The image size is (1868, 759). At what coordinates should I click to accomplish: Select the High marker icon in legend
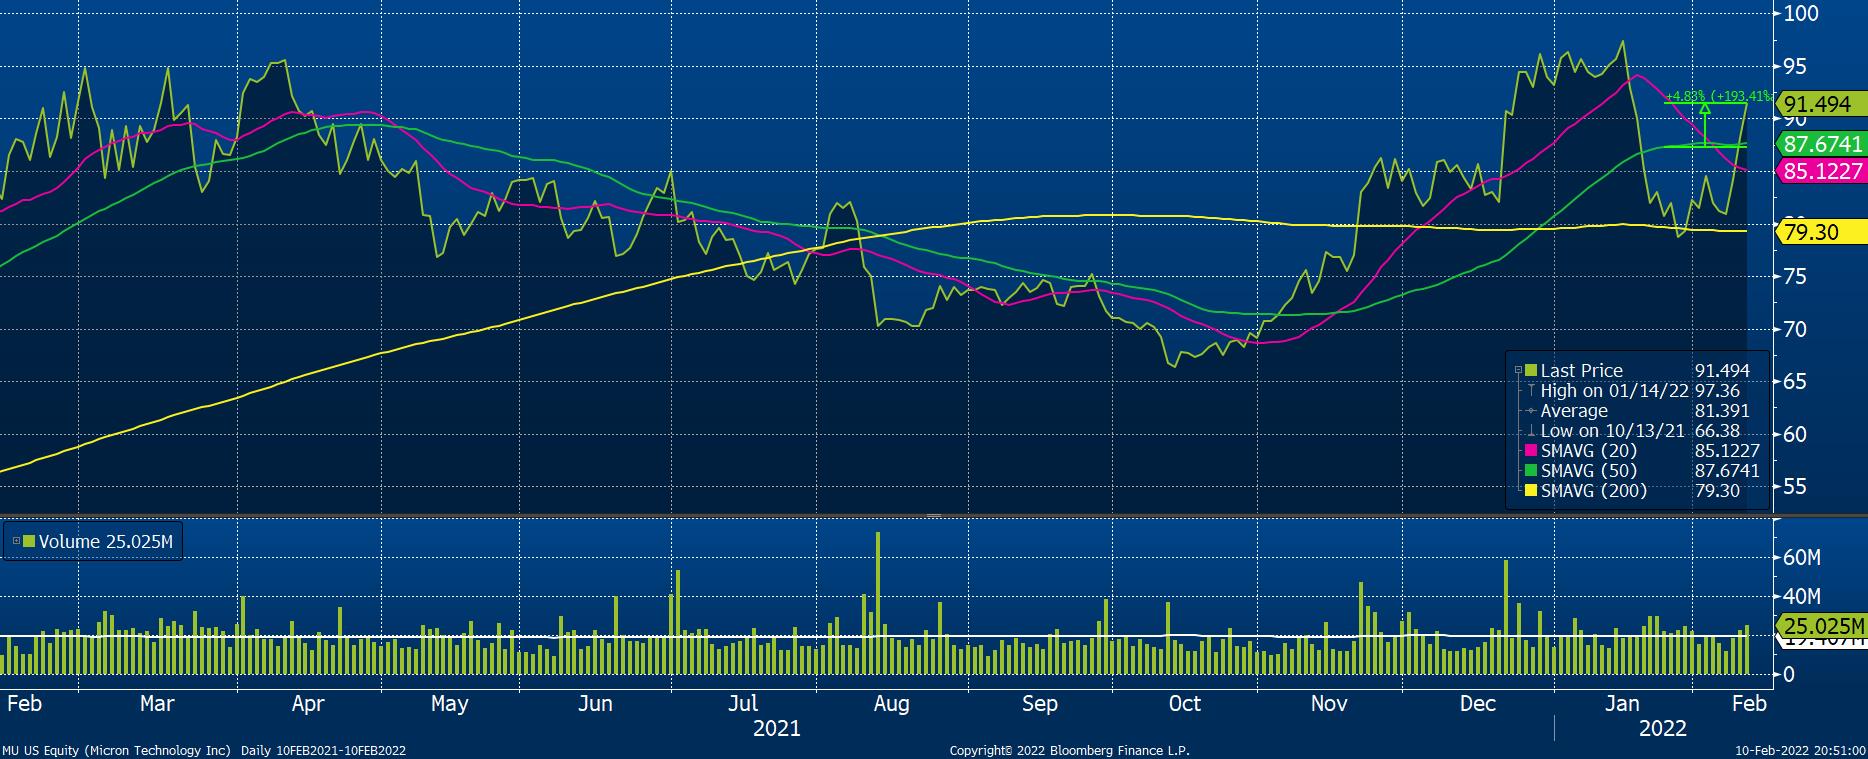1531,391
